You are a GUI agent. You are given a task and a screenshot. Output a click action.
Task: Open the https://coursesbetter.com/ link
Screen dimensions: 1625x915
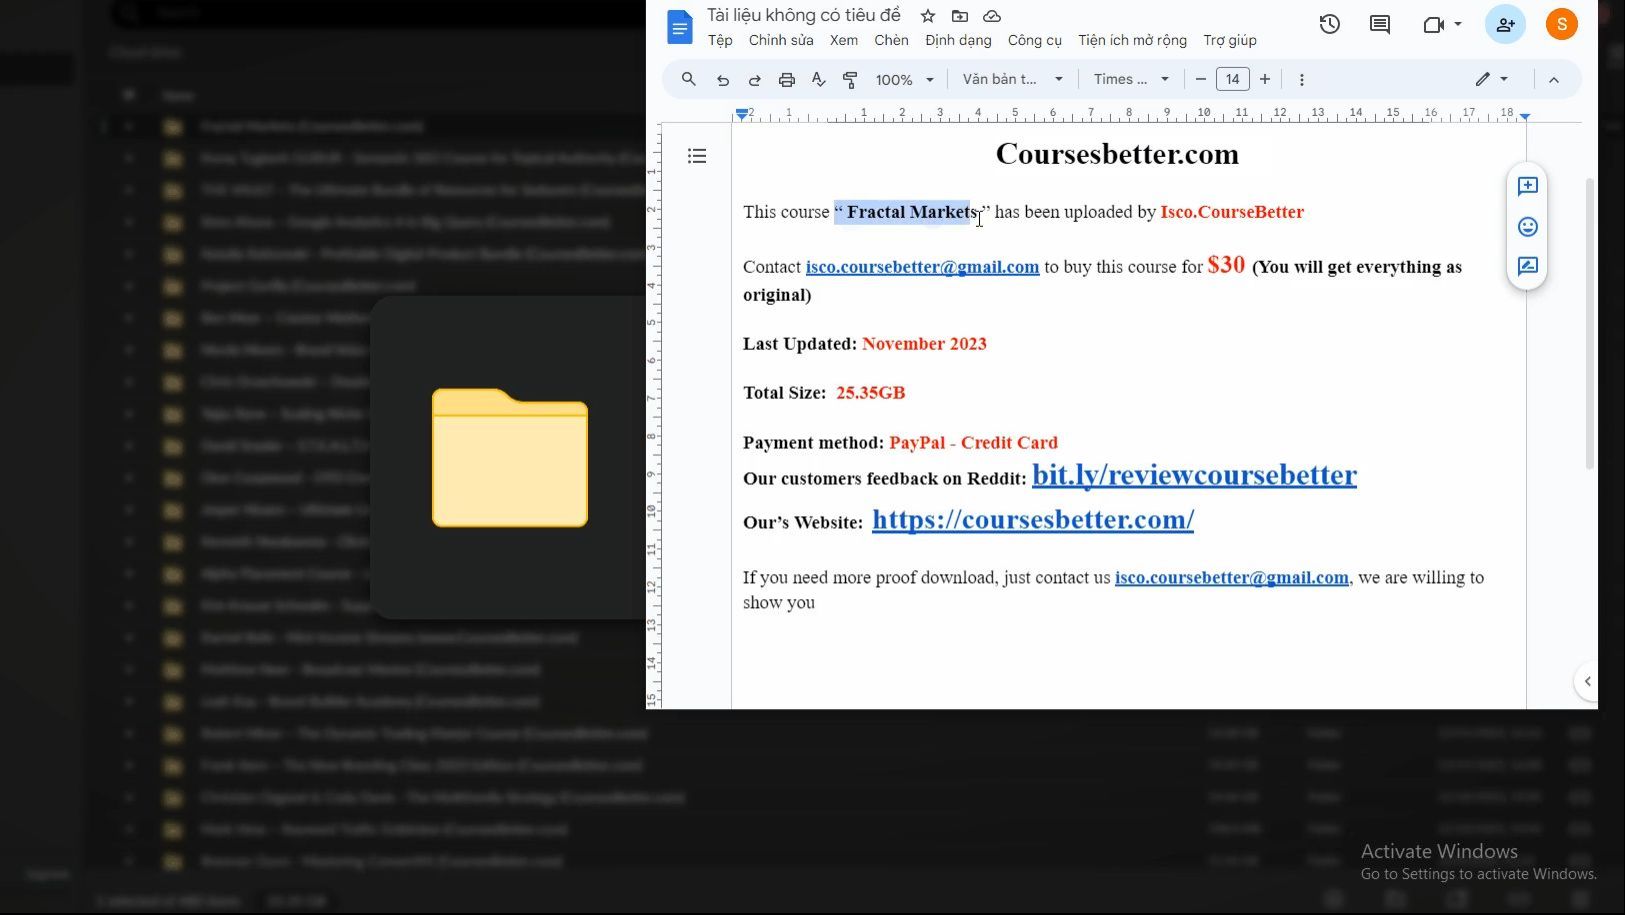[x=1033, y=519]
